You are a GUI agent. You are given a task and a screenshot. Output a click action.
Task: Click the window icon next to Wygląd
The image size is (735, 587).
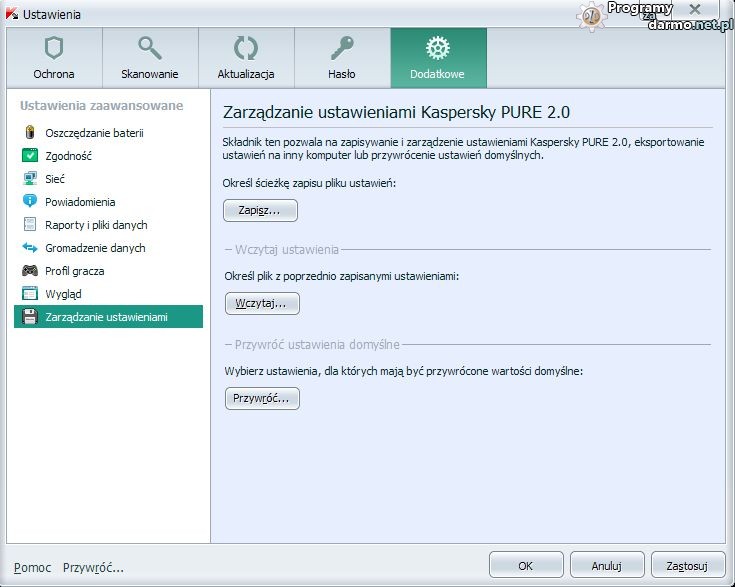point(30,293)
